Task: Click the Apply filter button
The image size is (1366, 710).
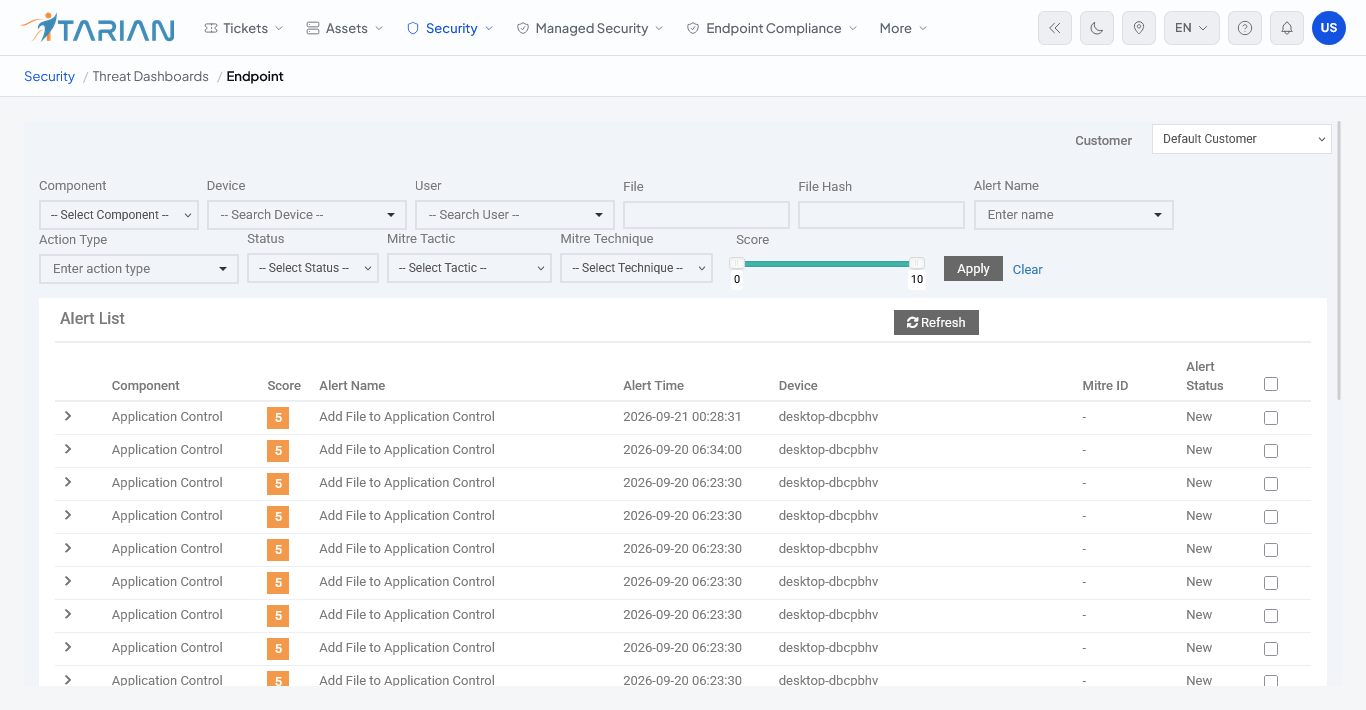Action: [x=973, y=268]
